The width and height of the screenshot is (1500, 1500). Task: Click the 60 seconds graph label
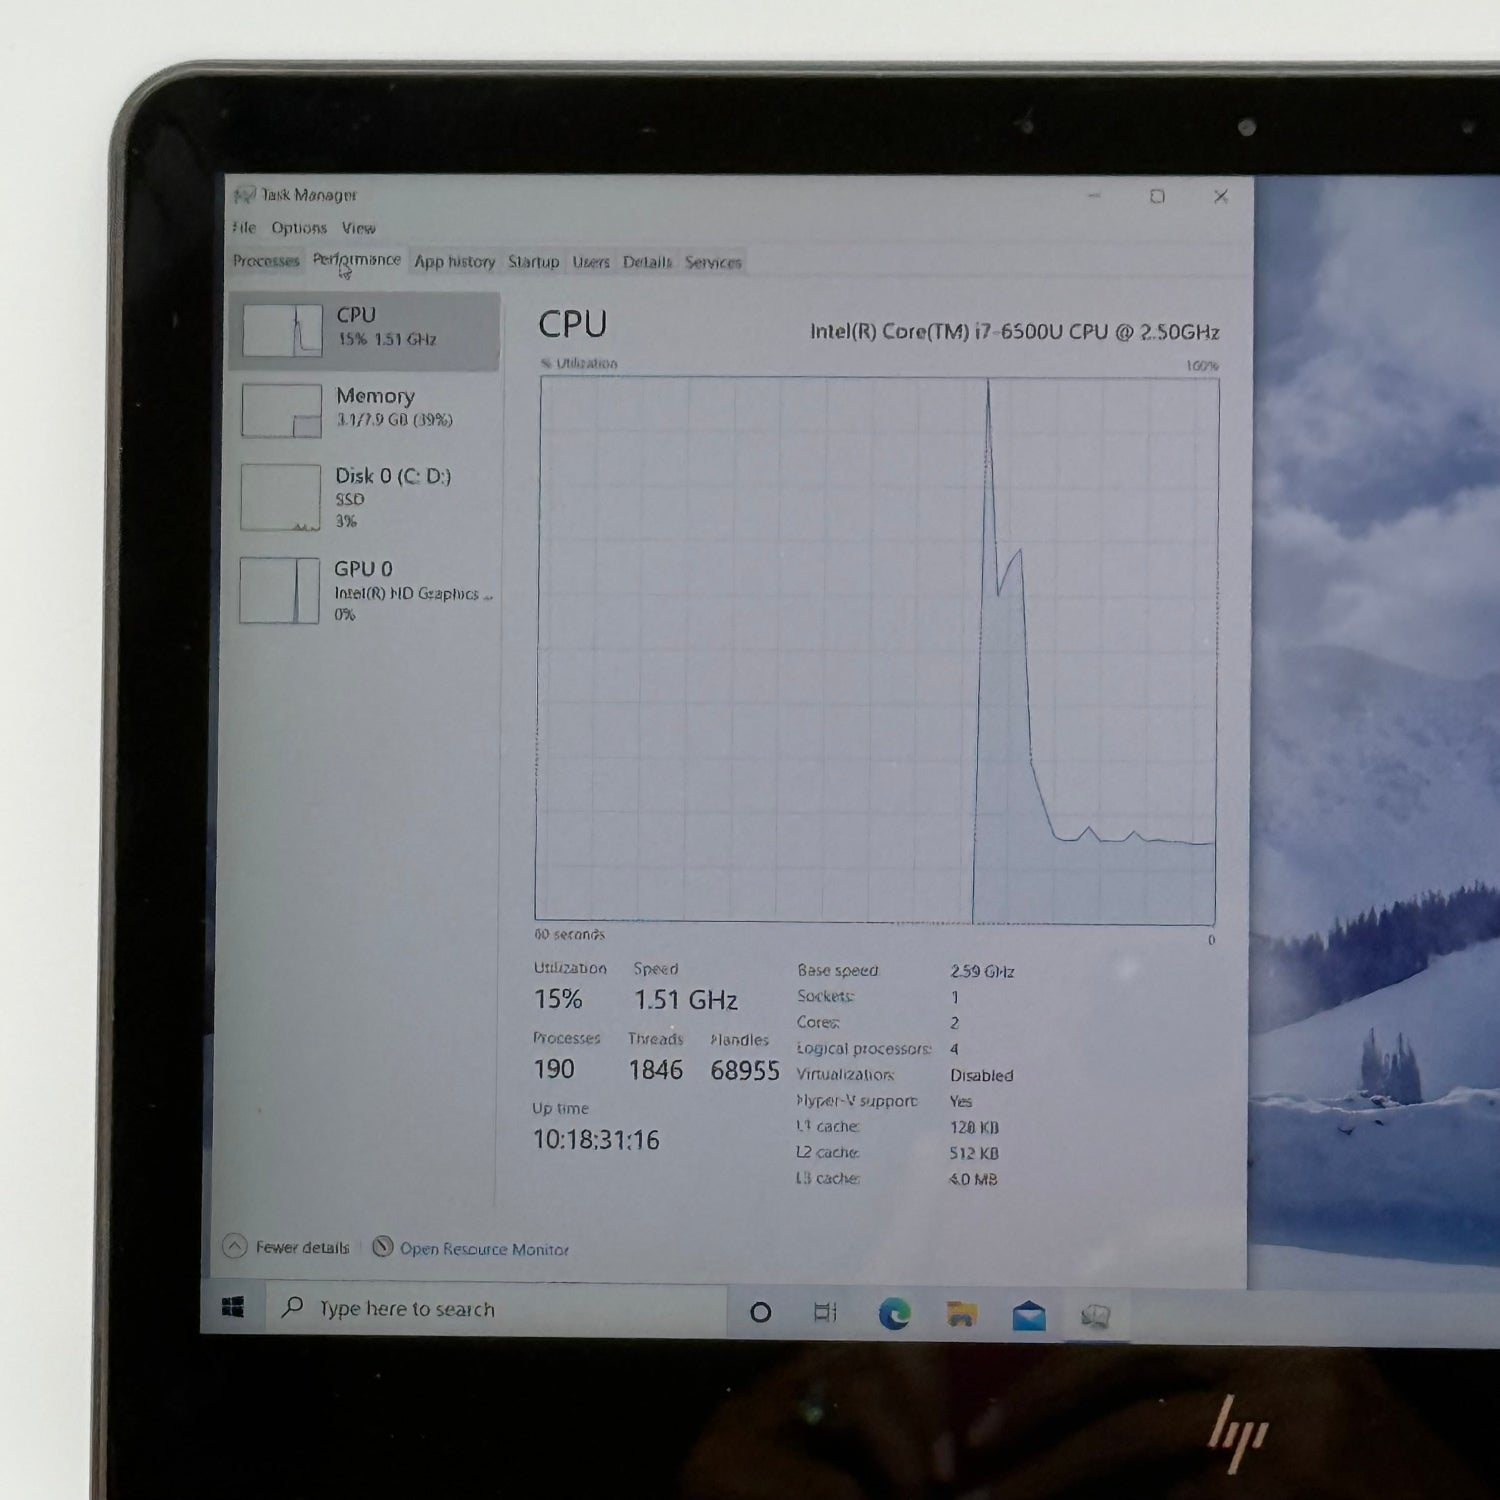[569, 934]
